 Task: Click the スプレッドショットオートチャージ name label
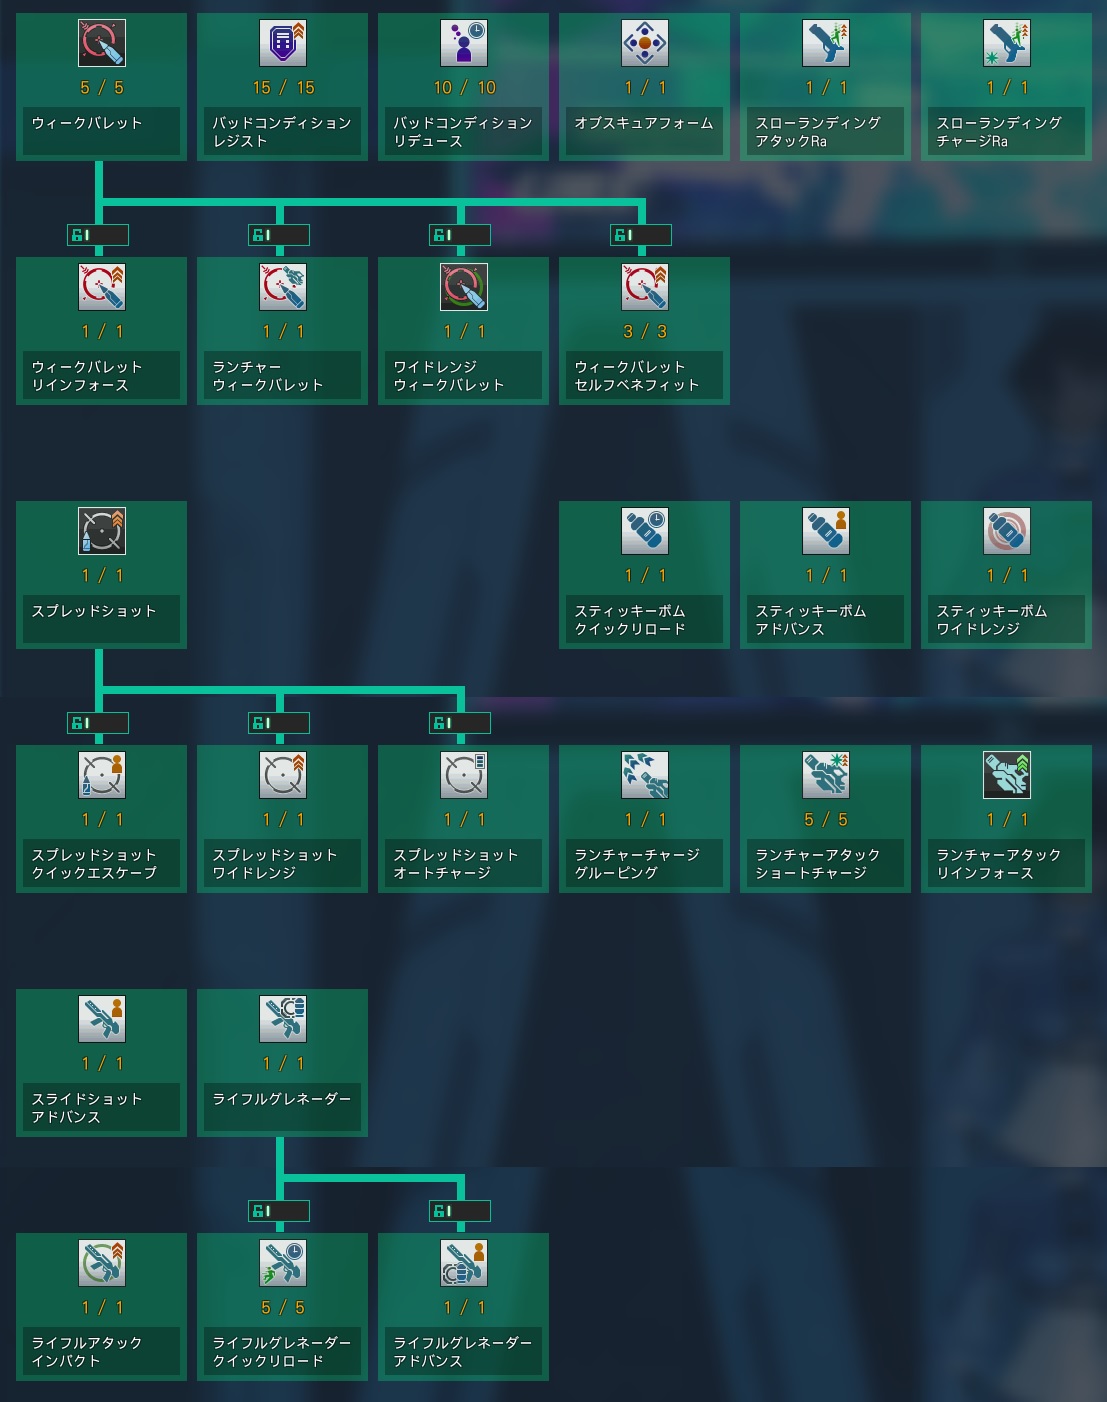click(460, 864)
